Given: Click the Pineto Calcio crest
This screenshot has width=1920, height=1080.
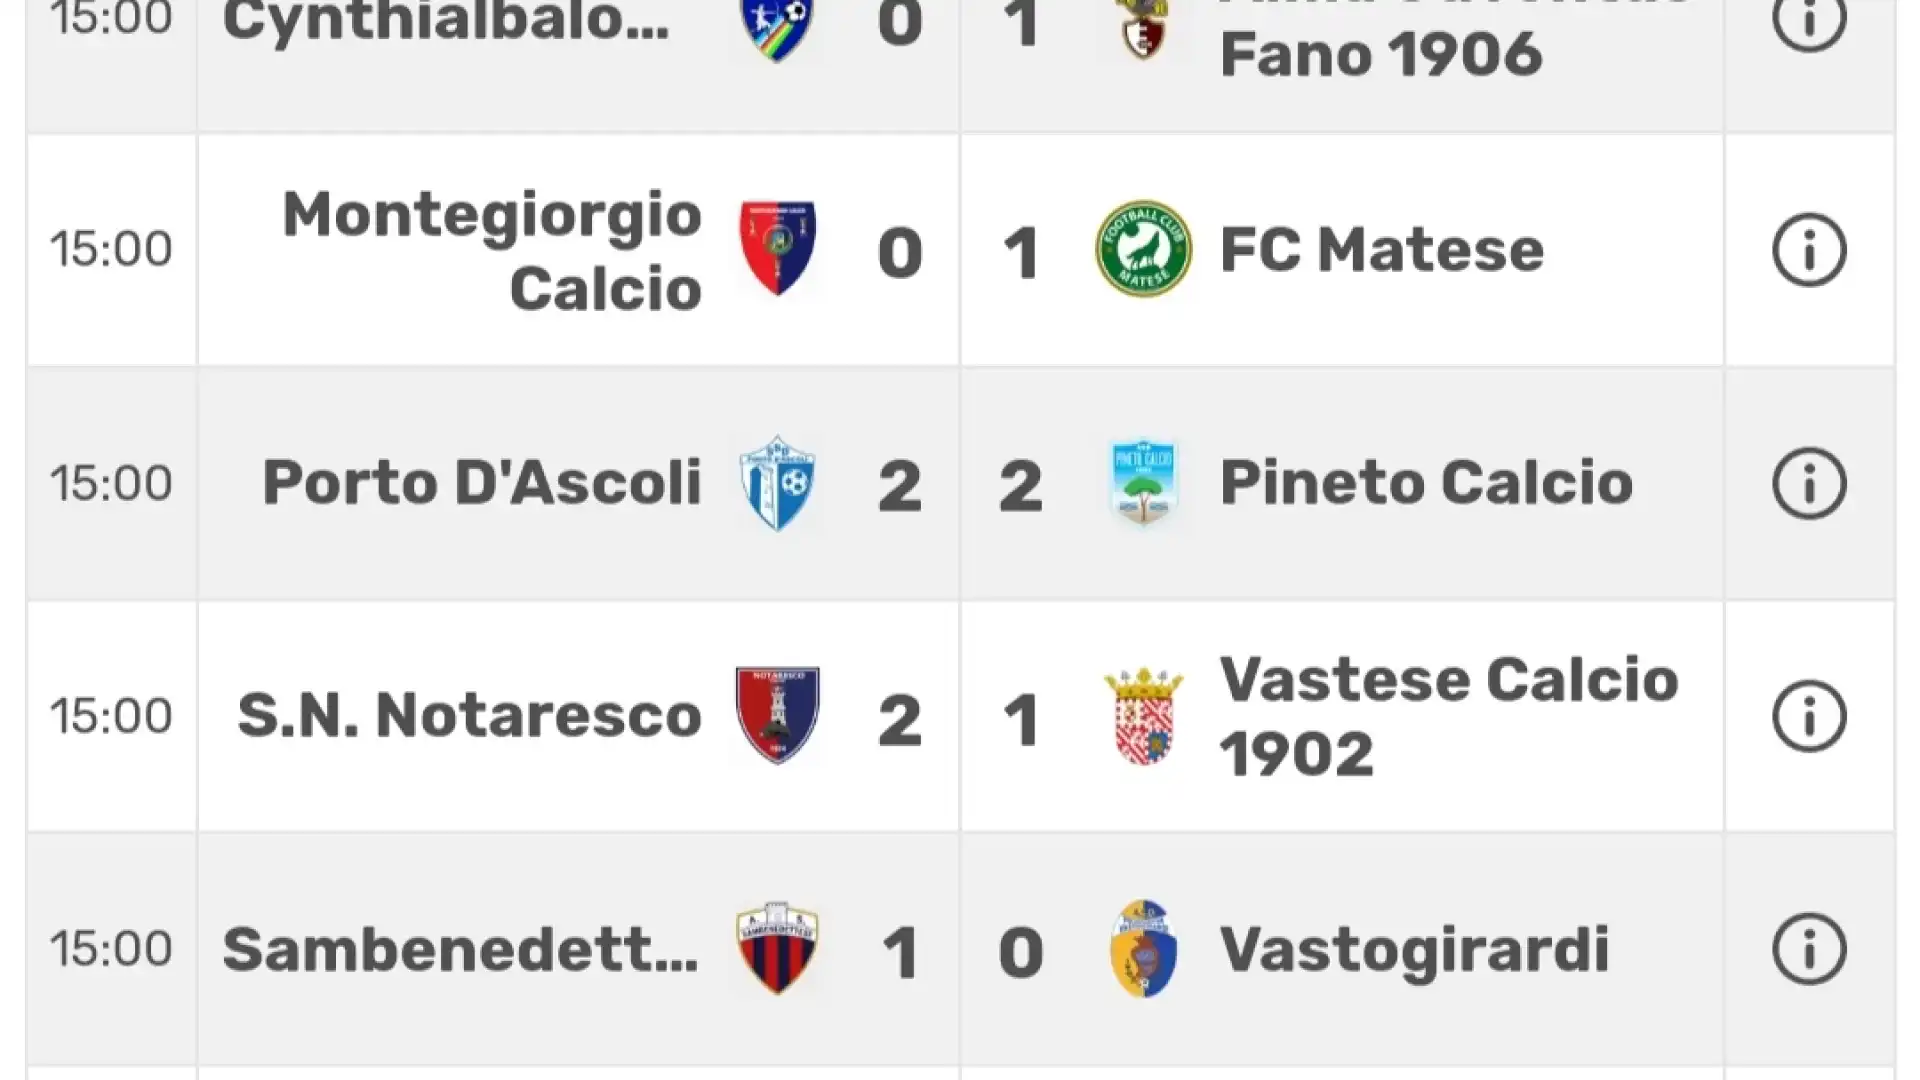Looking at the screenshot, I should (x=1143, y=483).
